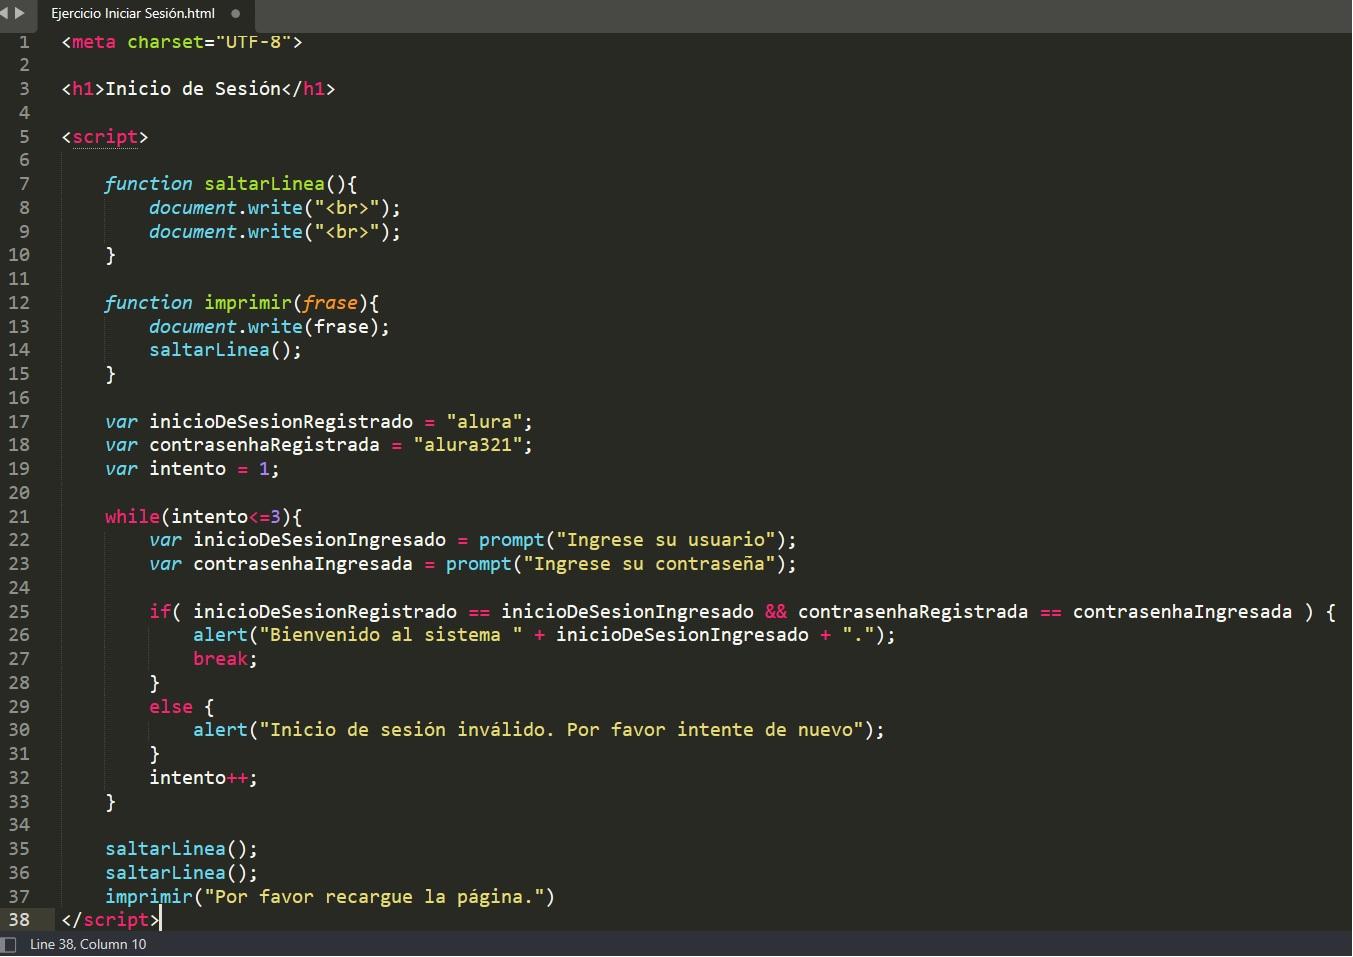Place cursor on the saltarLinea function name definition

(264, 184)
